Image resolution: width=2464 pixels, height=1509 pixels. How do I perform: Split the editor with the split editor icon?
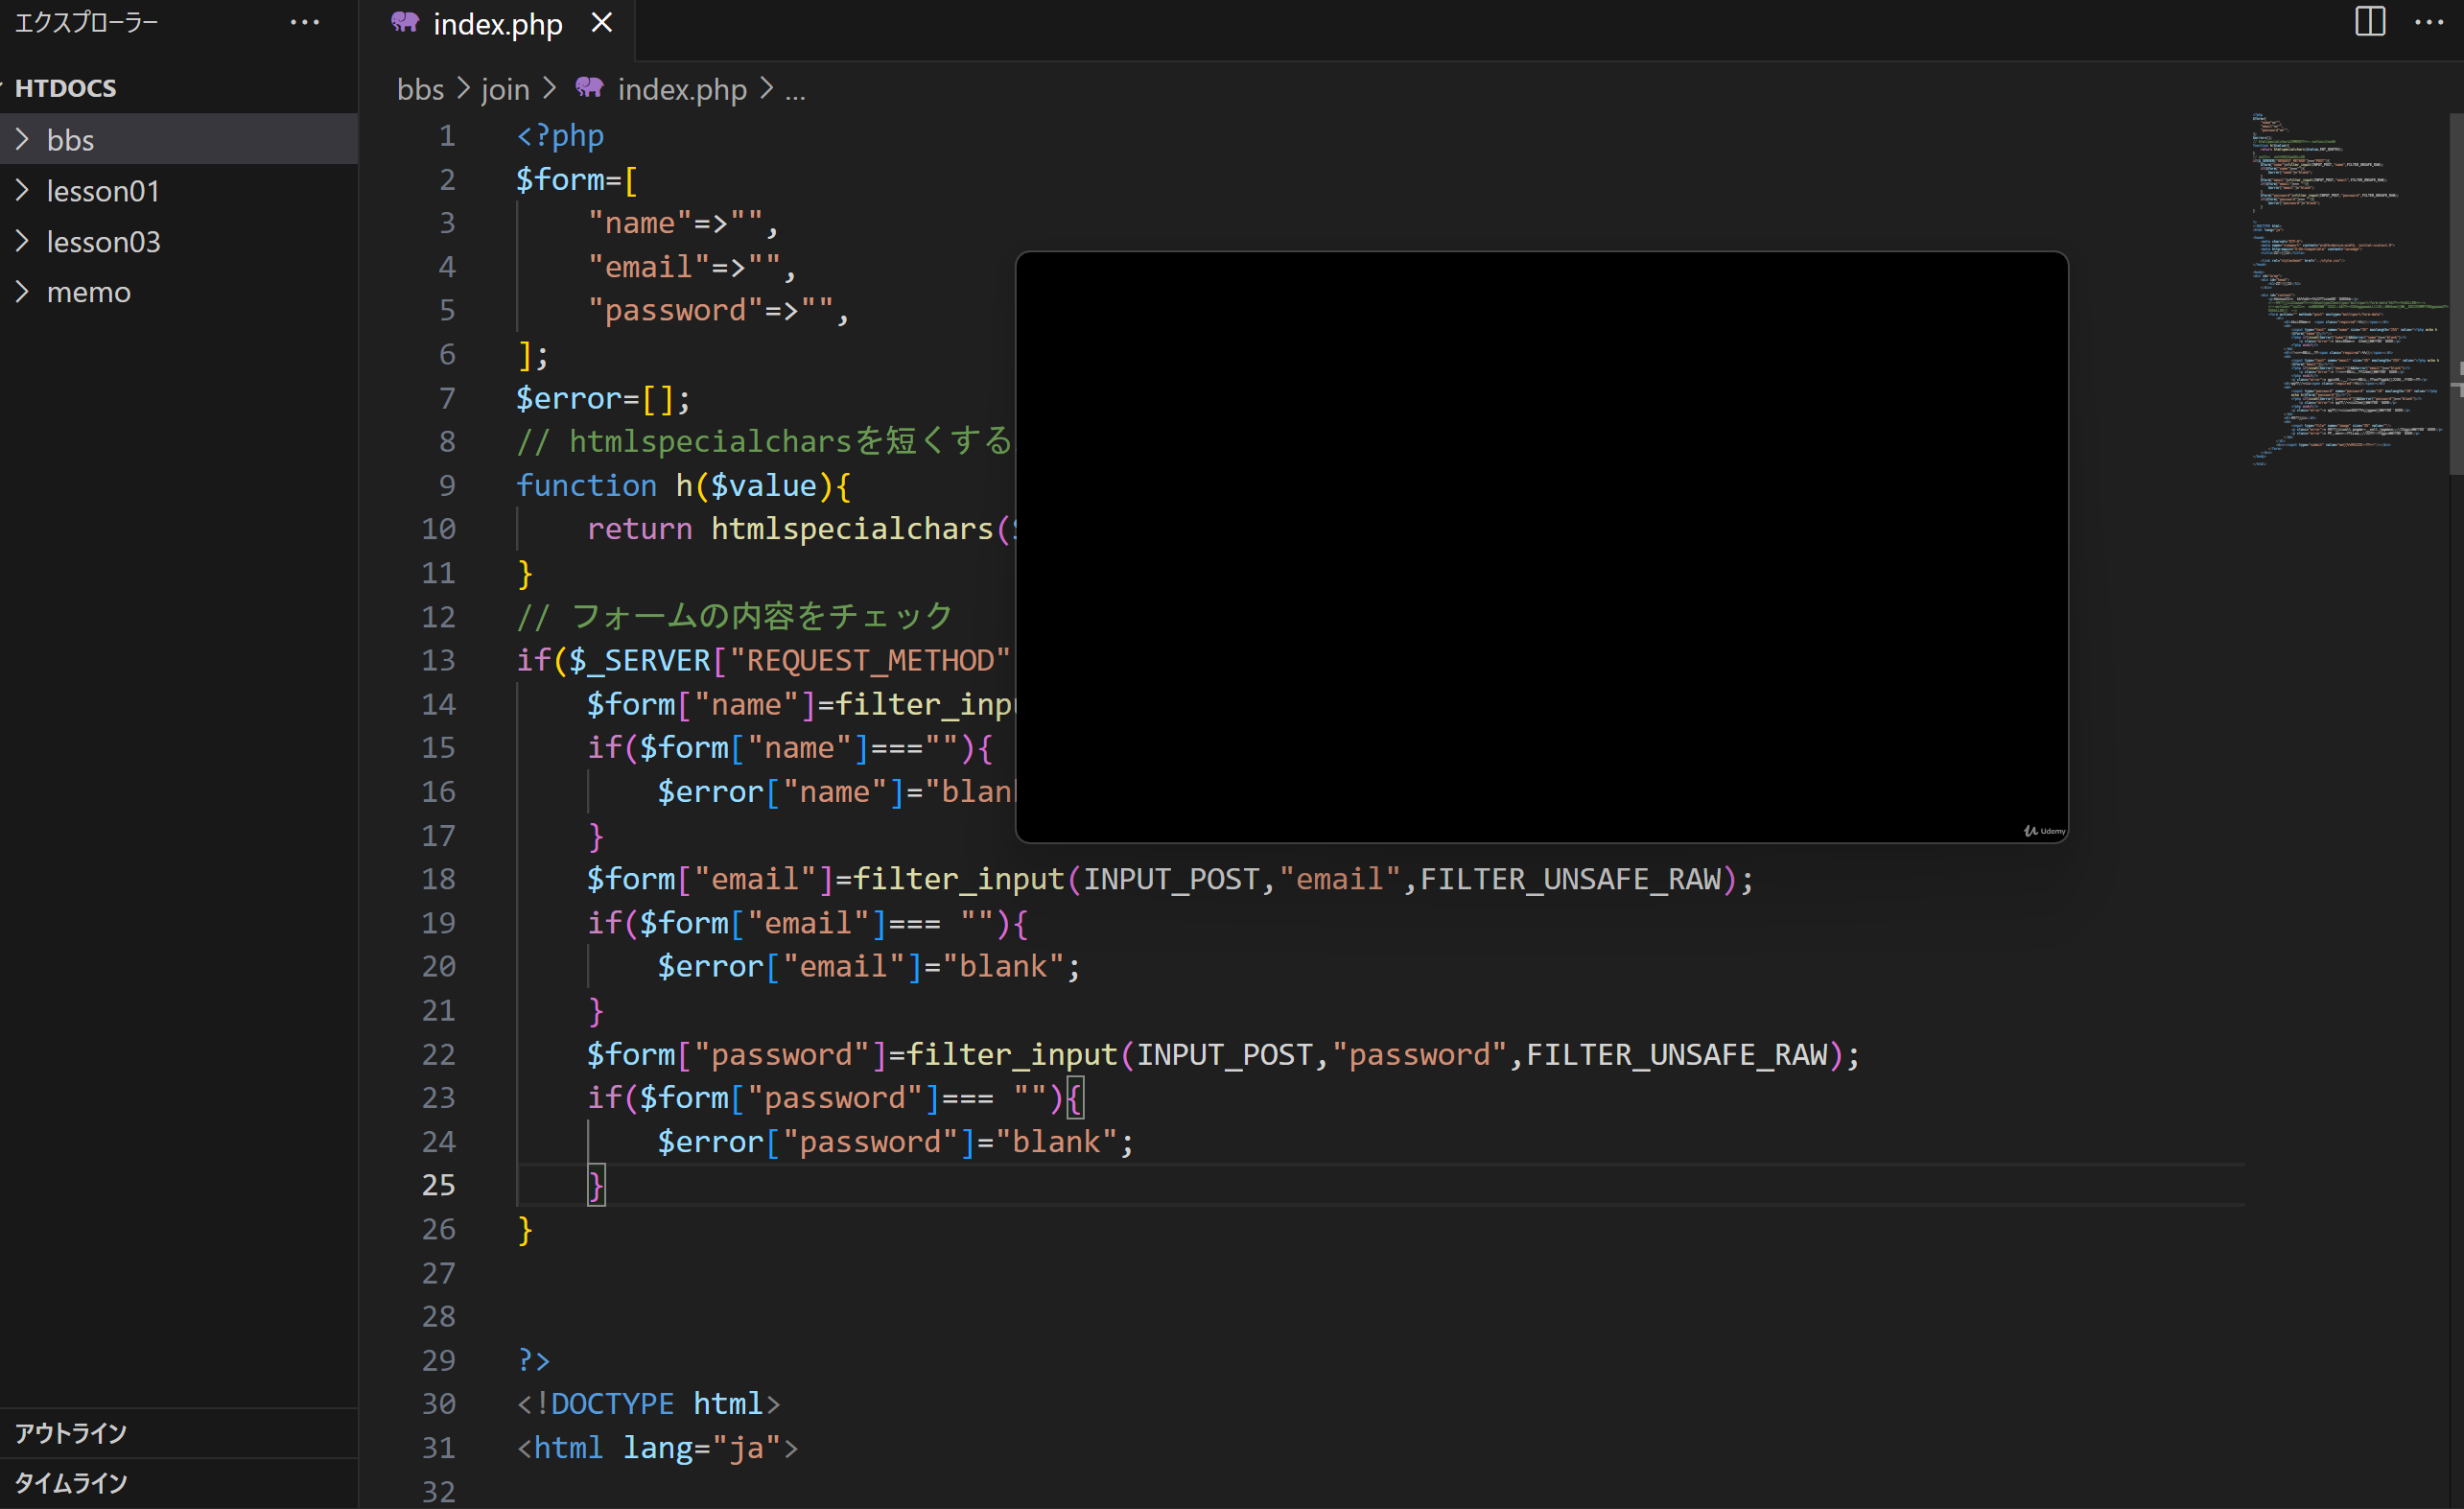tap(2369, 22)
